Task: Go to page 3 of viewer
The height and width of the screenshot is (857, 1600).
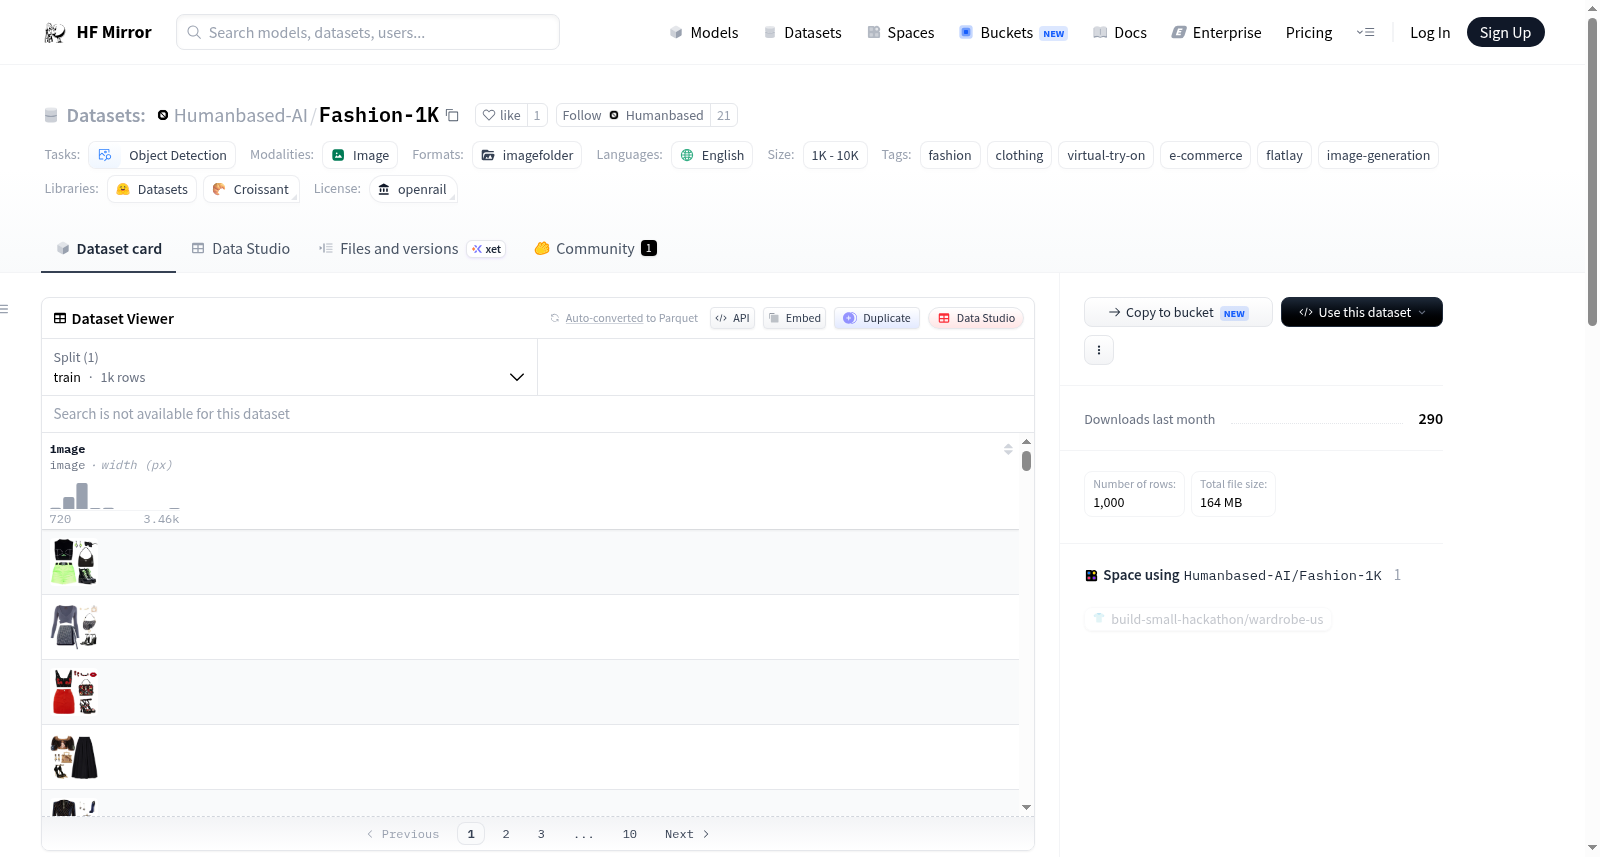Action: 541,834
